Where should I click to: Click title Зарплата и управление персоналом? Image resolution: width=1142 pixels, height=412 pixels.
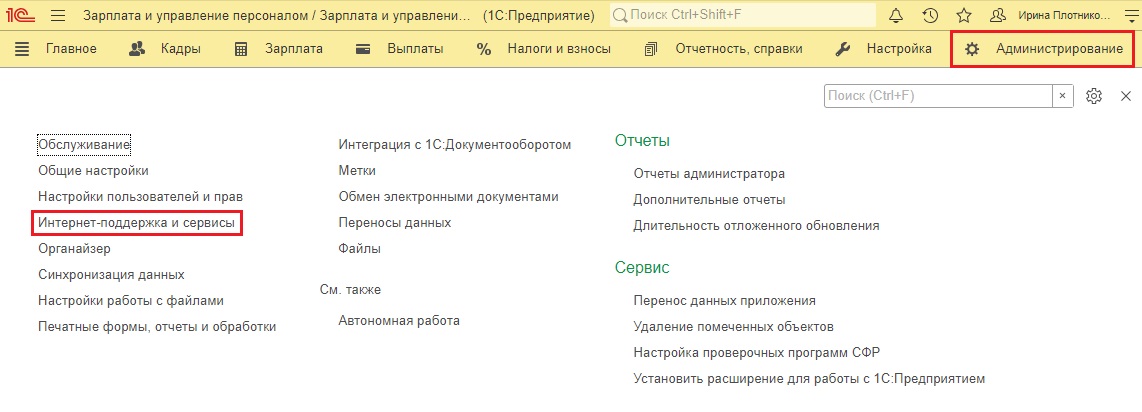pyautogui.click(x=276, y=15)
